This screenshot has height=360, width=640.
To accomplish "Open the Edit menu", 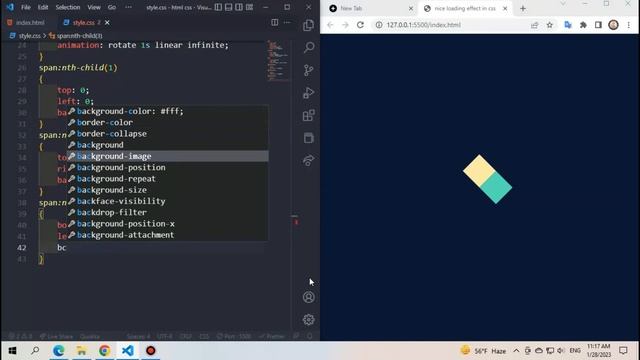I will [43, 7].
